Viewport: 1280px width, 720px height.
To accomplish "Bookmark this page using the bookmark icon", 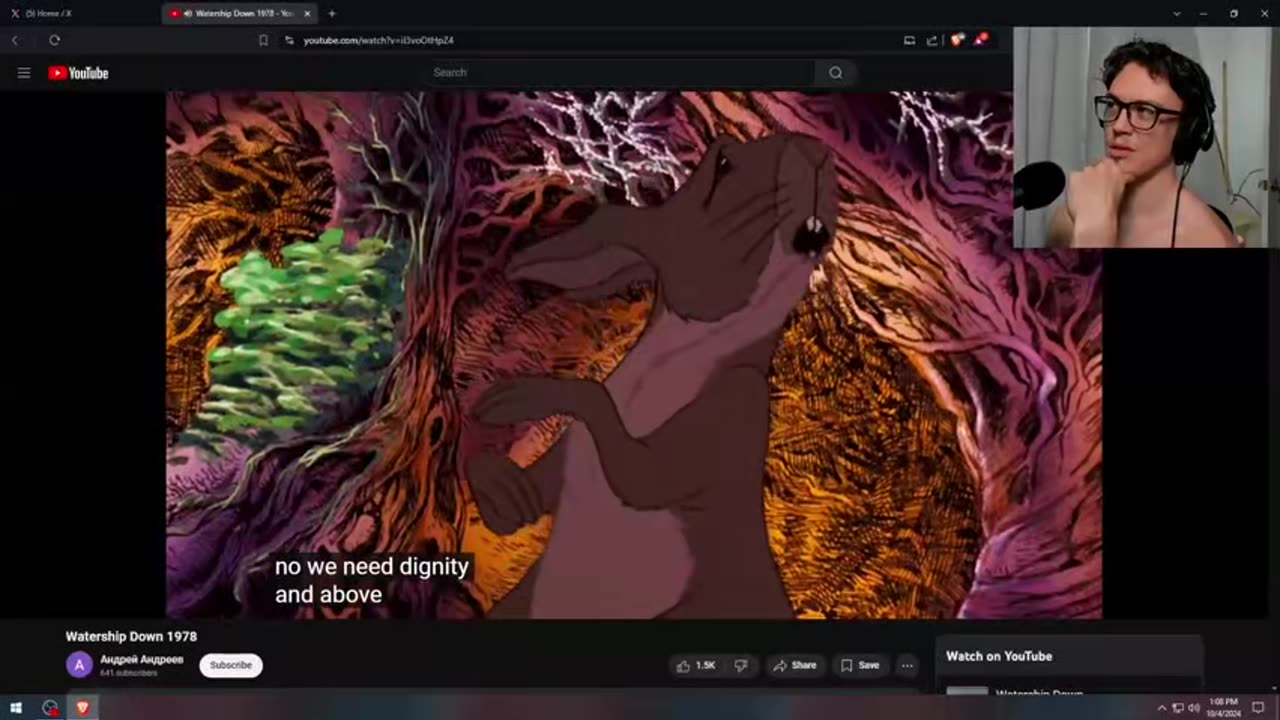I will tap(263, 40).
